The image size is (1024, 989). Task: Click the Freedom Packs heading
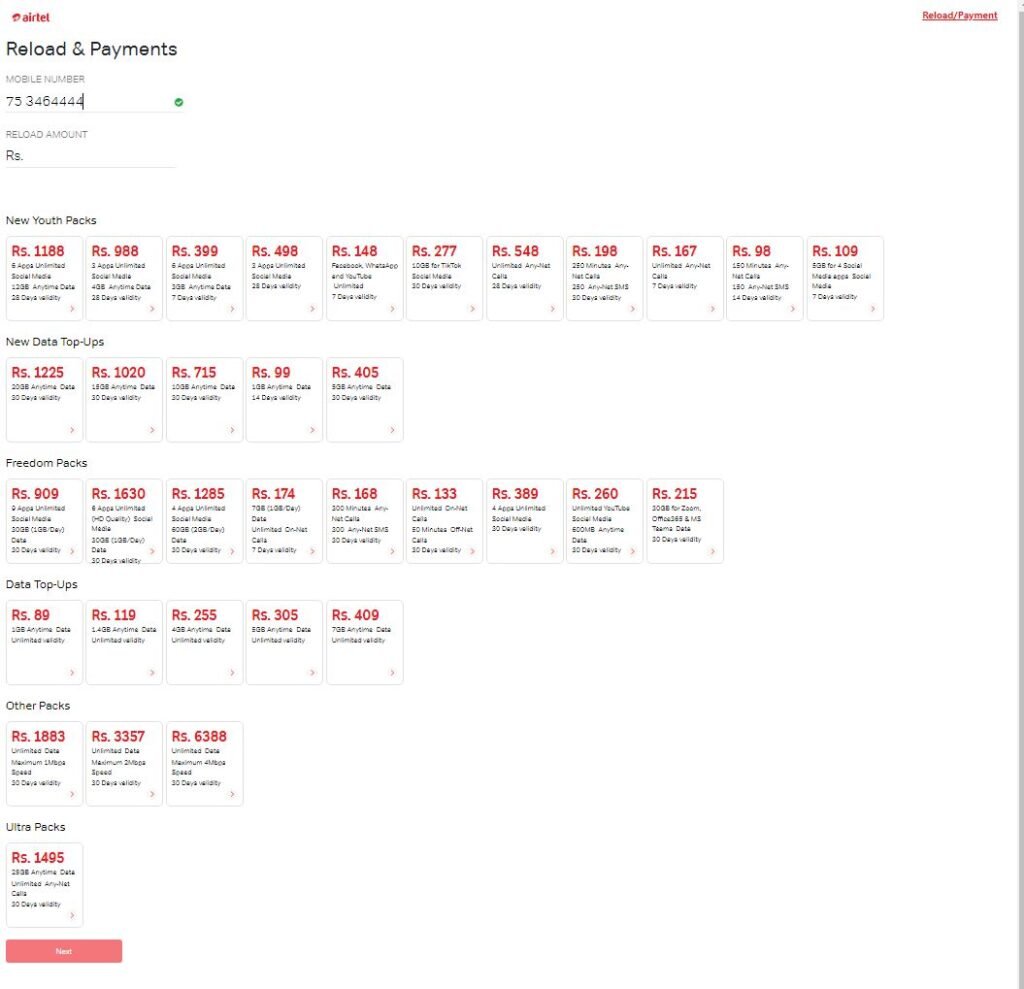46,463
